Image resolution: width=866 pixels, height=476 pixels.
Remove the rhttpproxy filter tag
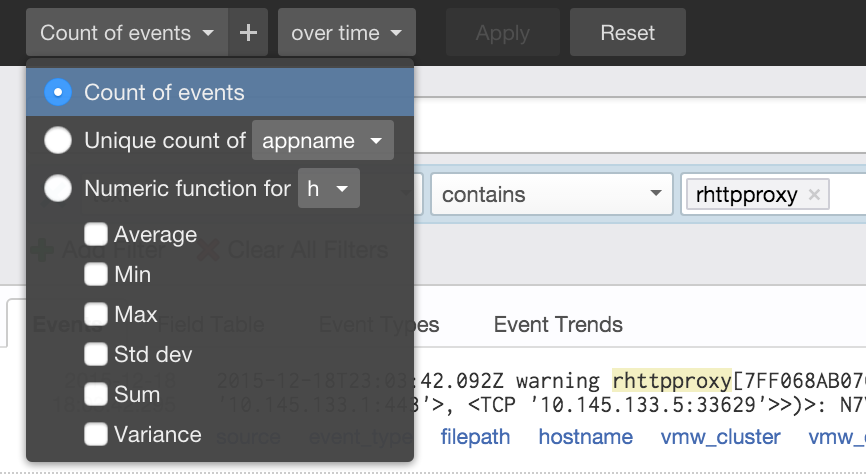[814, 195]
